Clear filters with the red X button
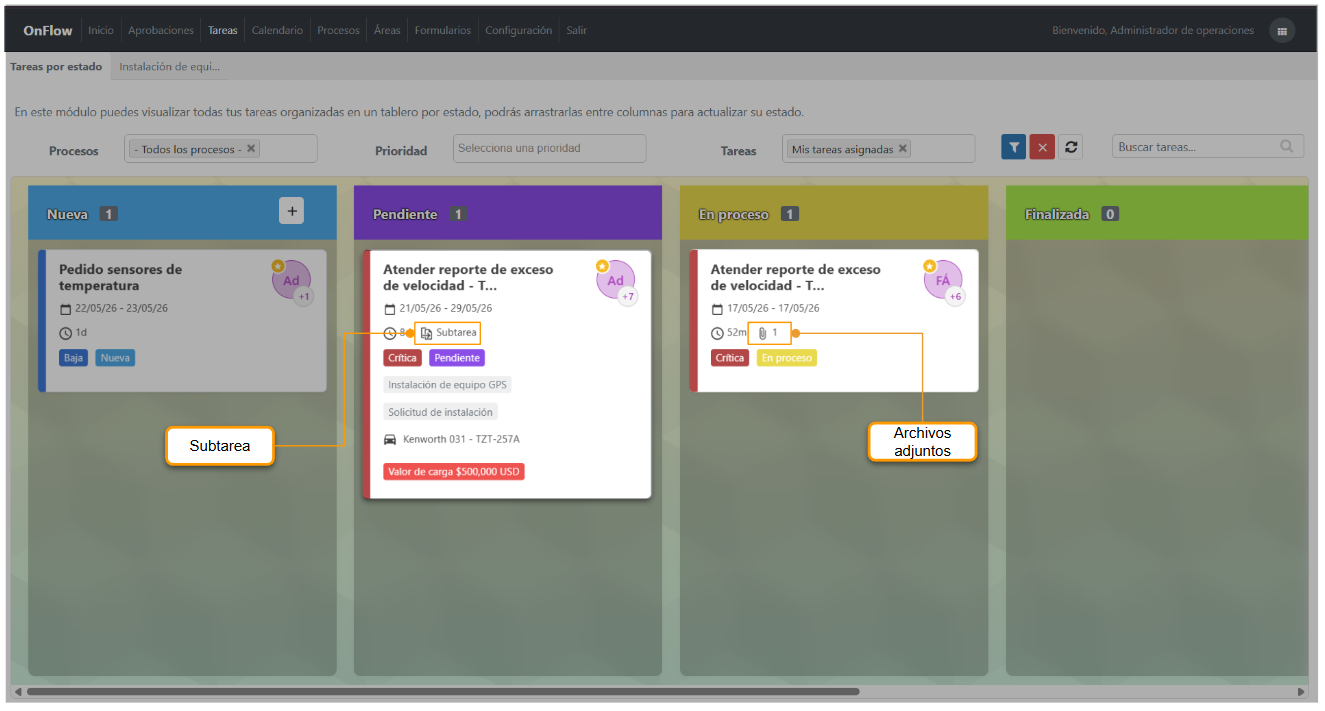This screenshot has height=711, width=1325. click(1042, 147)
